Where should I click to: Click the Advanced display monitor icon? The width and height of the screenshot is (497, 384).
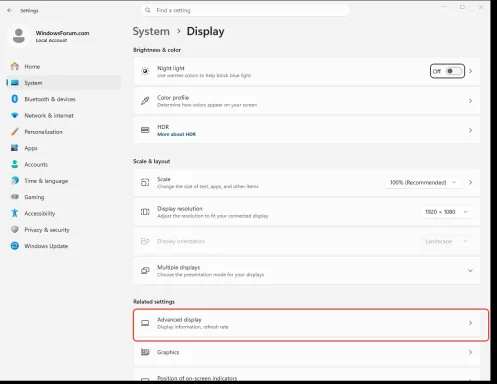(x=145, y=323)
